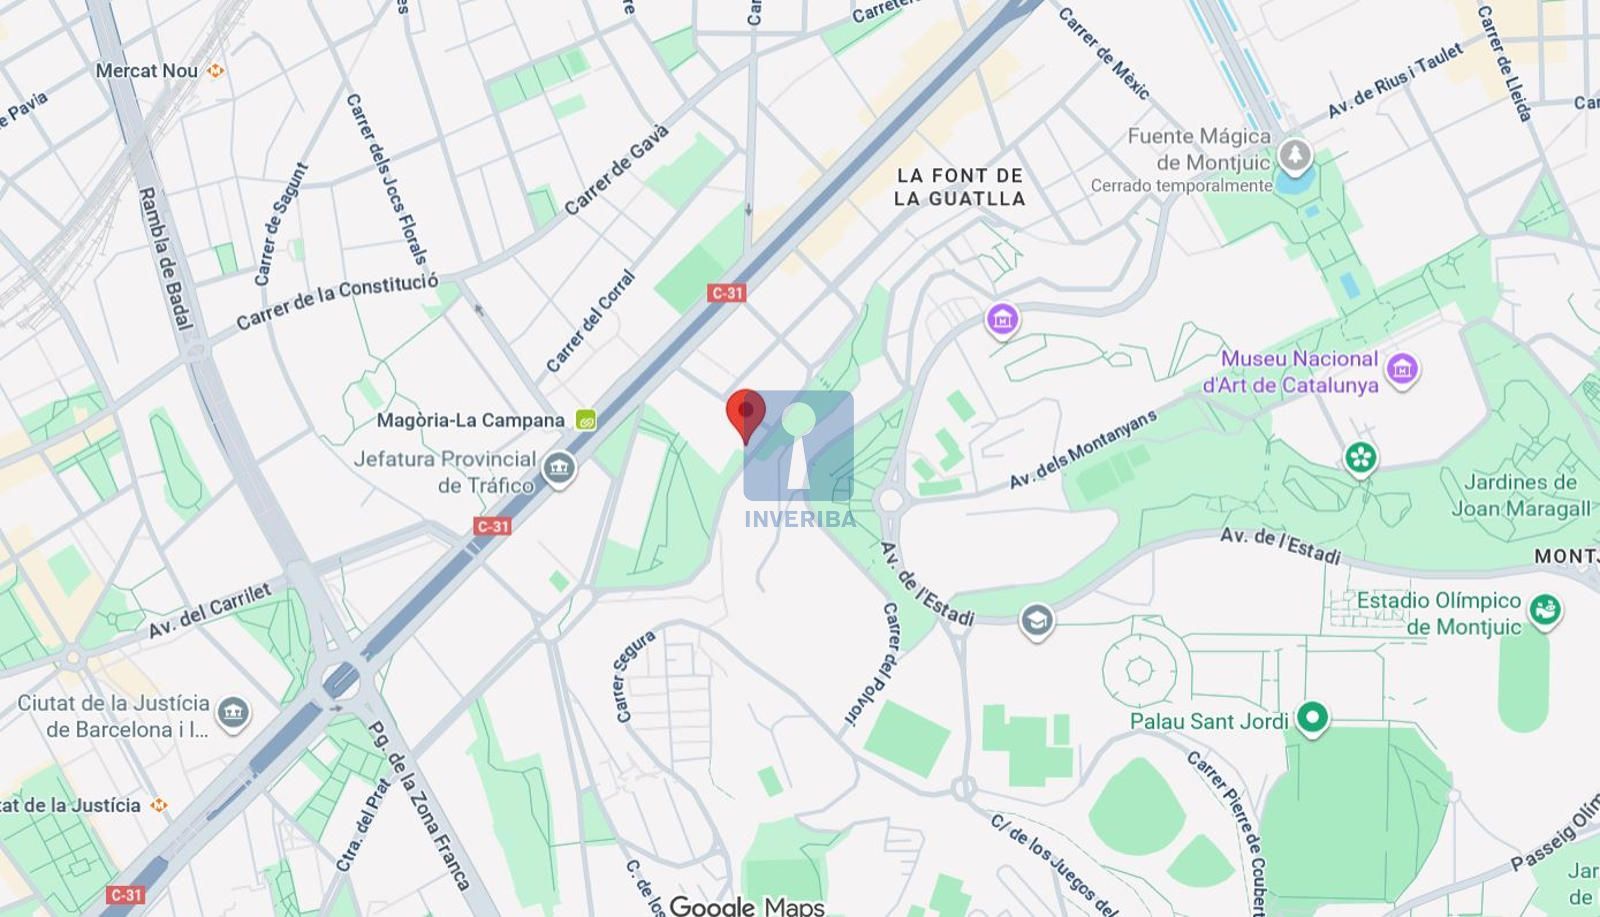The width and height of the screenshot is (1600, 917).
Task: Click the Estadio Olímpico de Montjuïc label
Action: 1439,613
